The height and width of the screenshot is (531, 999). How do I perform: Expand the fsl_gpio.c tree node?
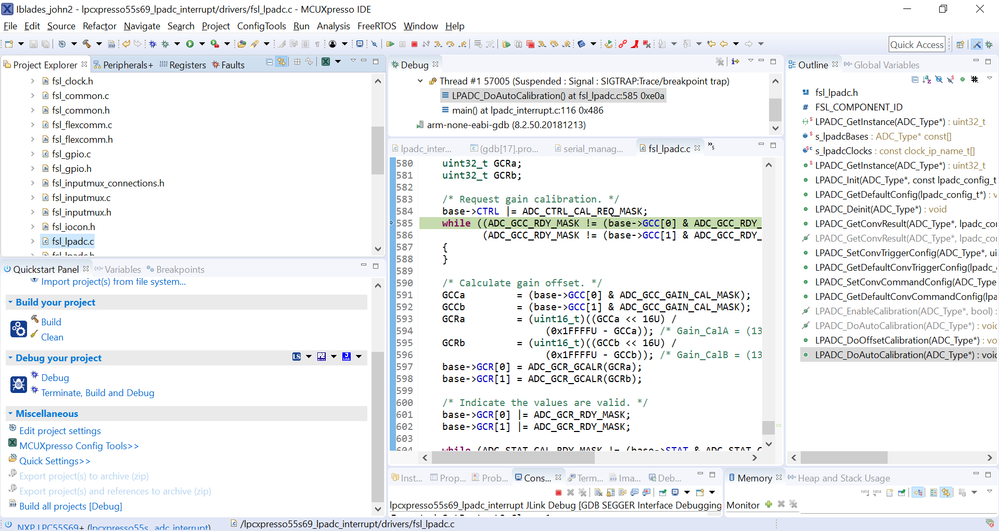coord(32,154)
